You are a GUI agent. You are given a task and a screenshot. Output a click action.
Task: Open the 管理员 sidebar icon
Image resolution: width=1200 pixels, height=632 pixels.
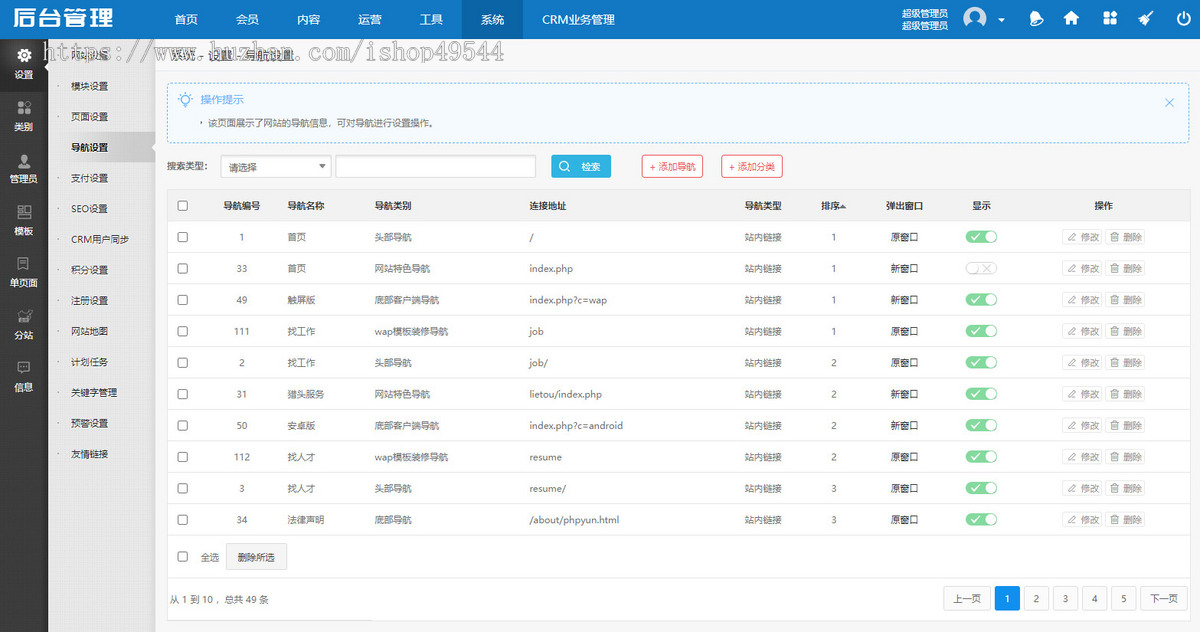coord(24,160)
